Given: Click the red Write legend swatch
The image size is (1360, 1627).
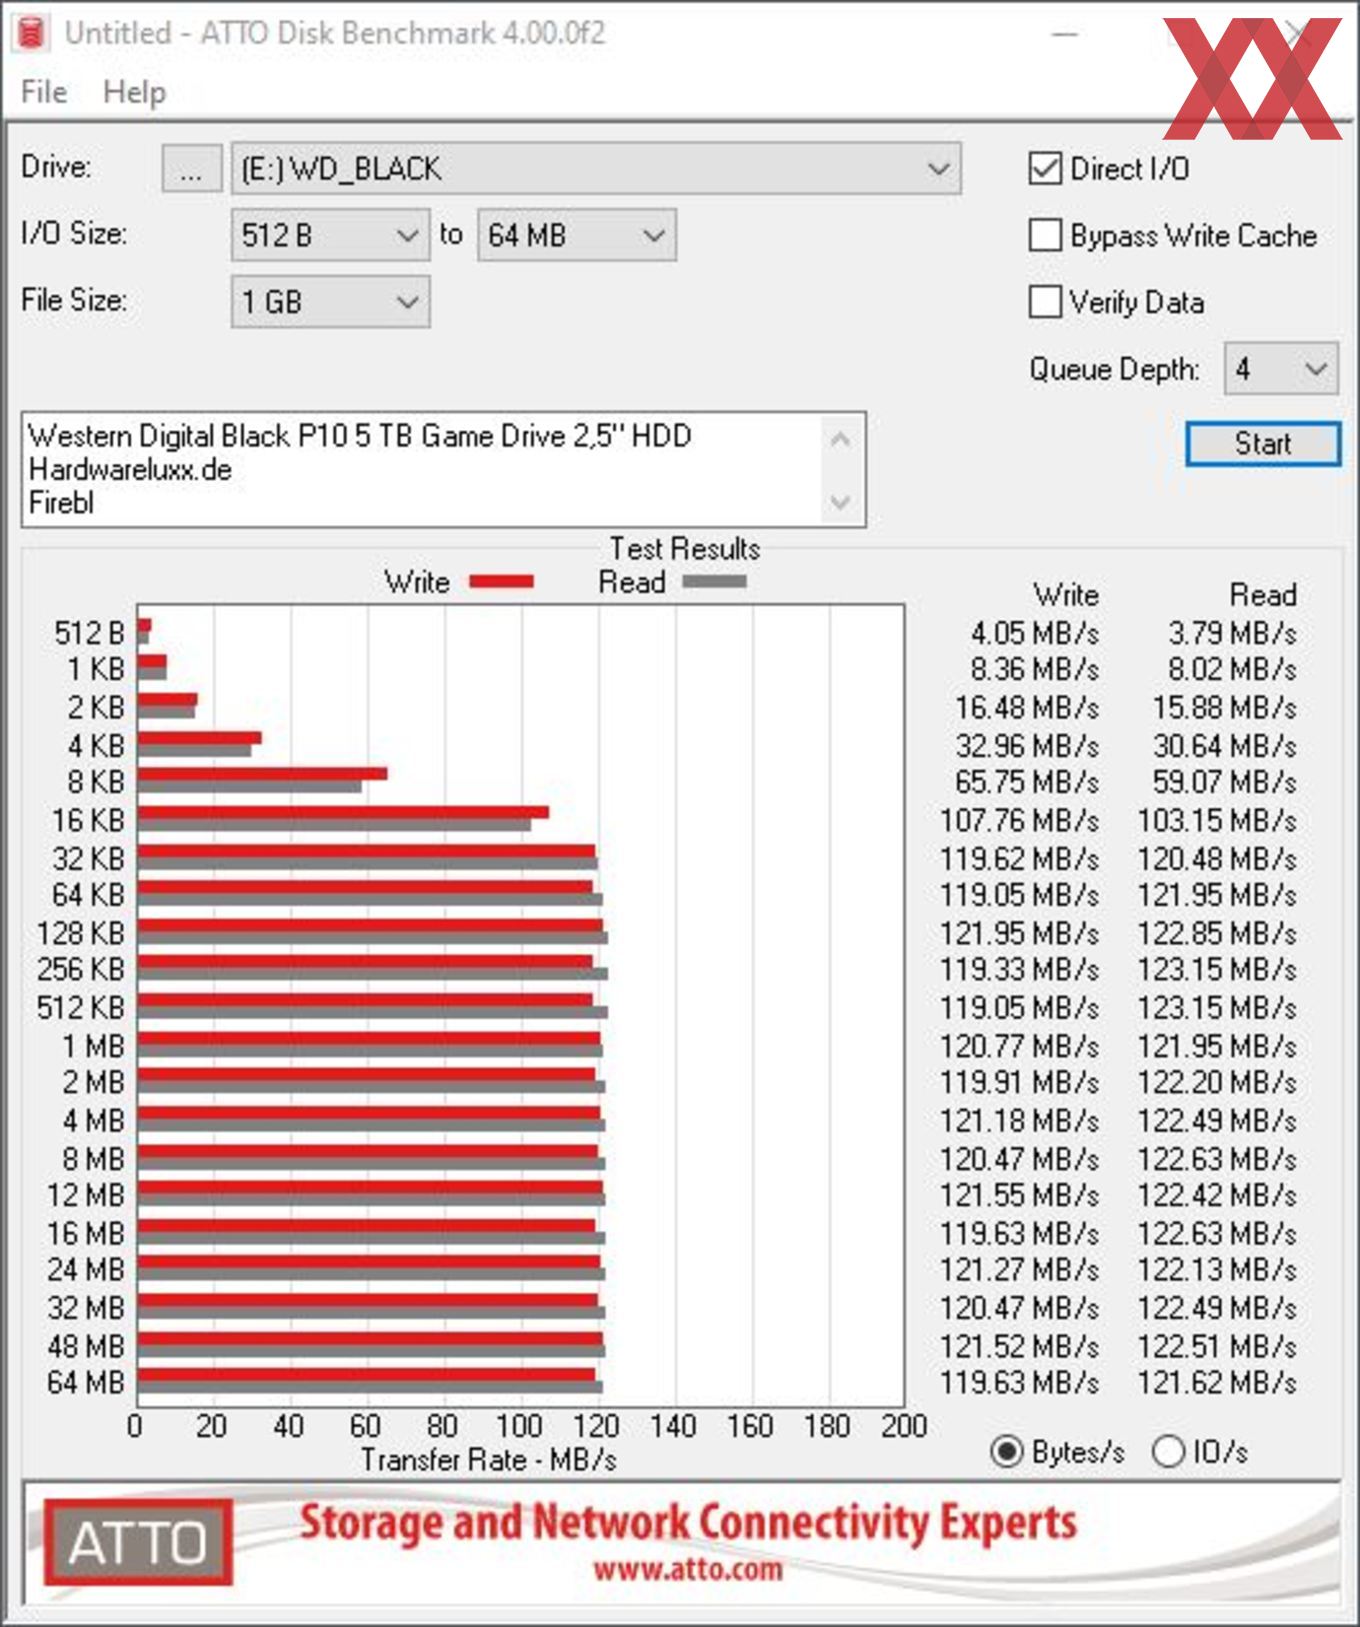Looking at the screenshot, I should tap(501, 581).
